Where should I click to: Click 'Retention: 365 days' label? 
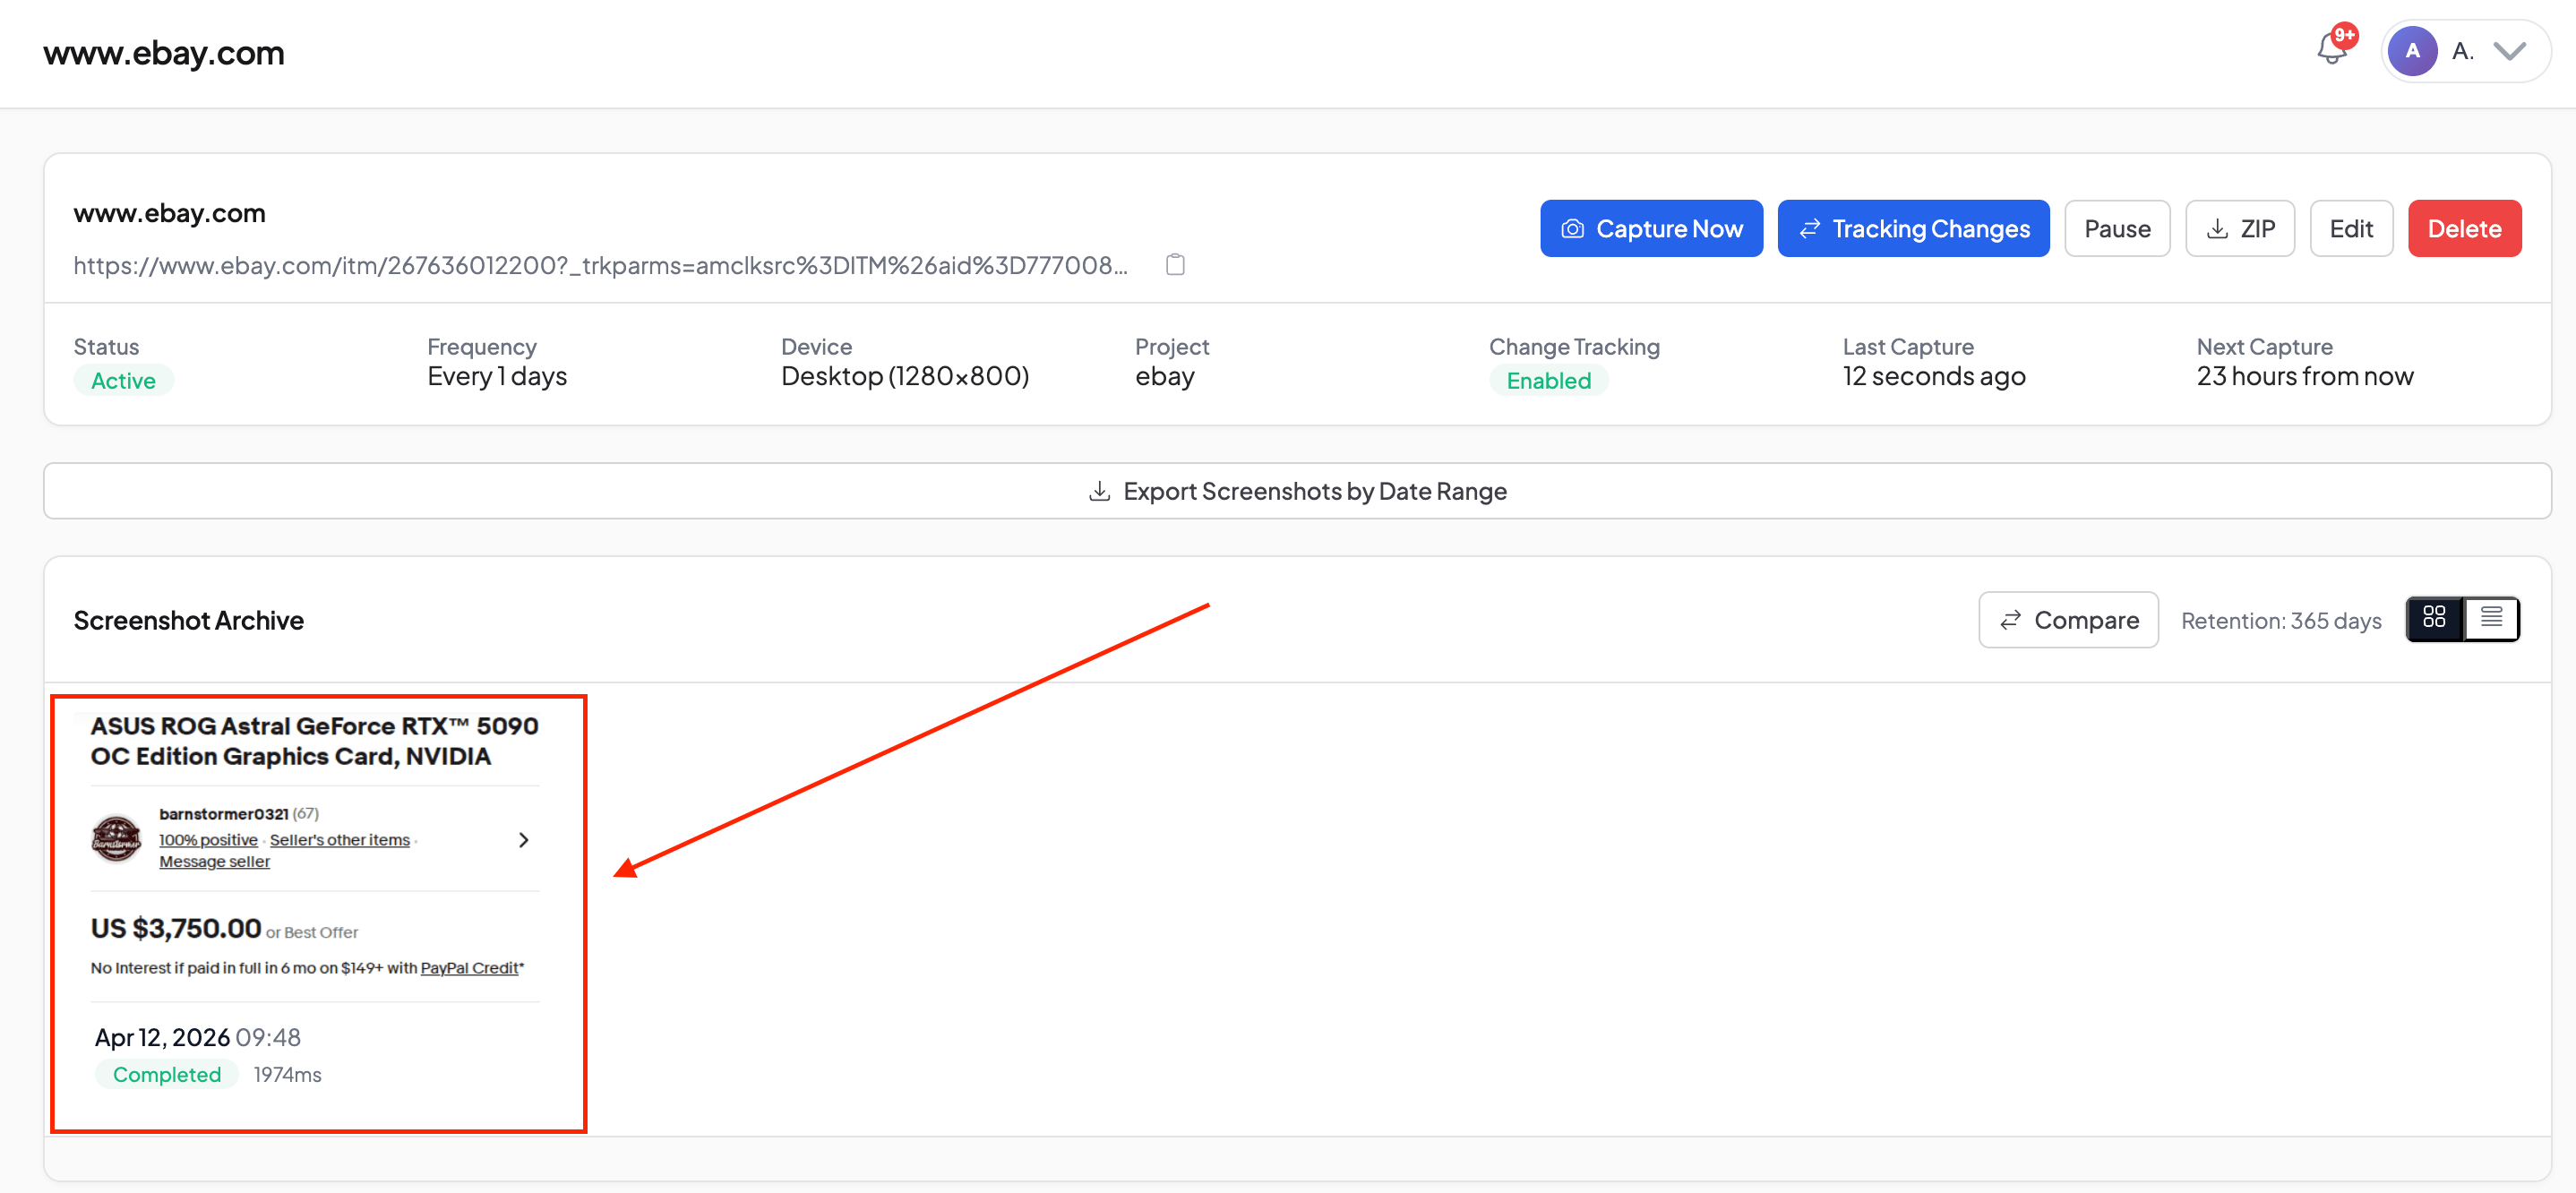click(x=2281, y=621)
